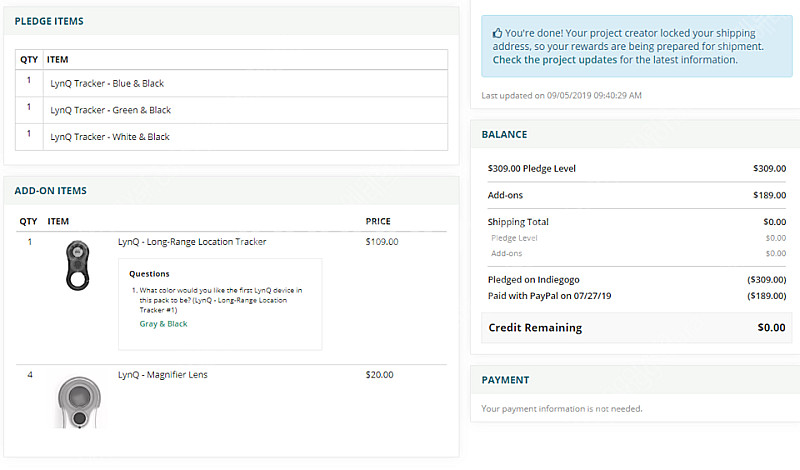Click the Gray & Black color answer
This screenshot has height=470, width=800.
163,324
